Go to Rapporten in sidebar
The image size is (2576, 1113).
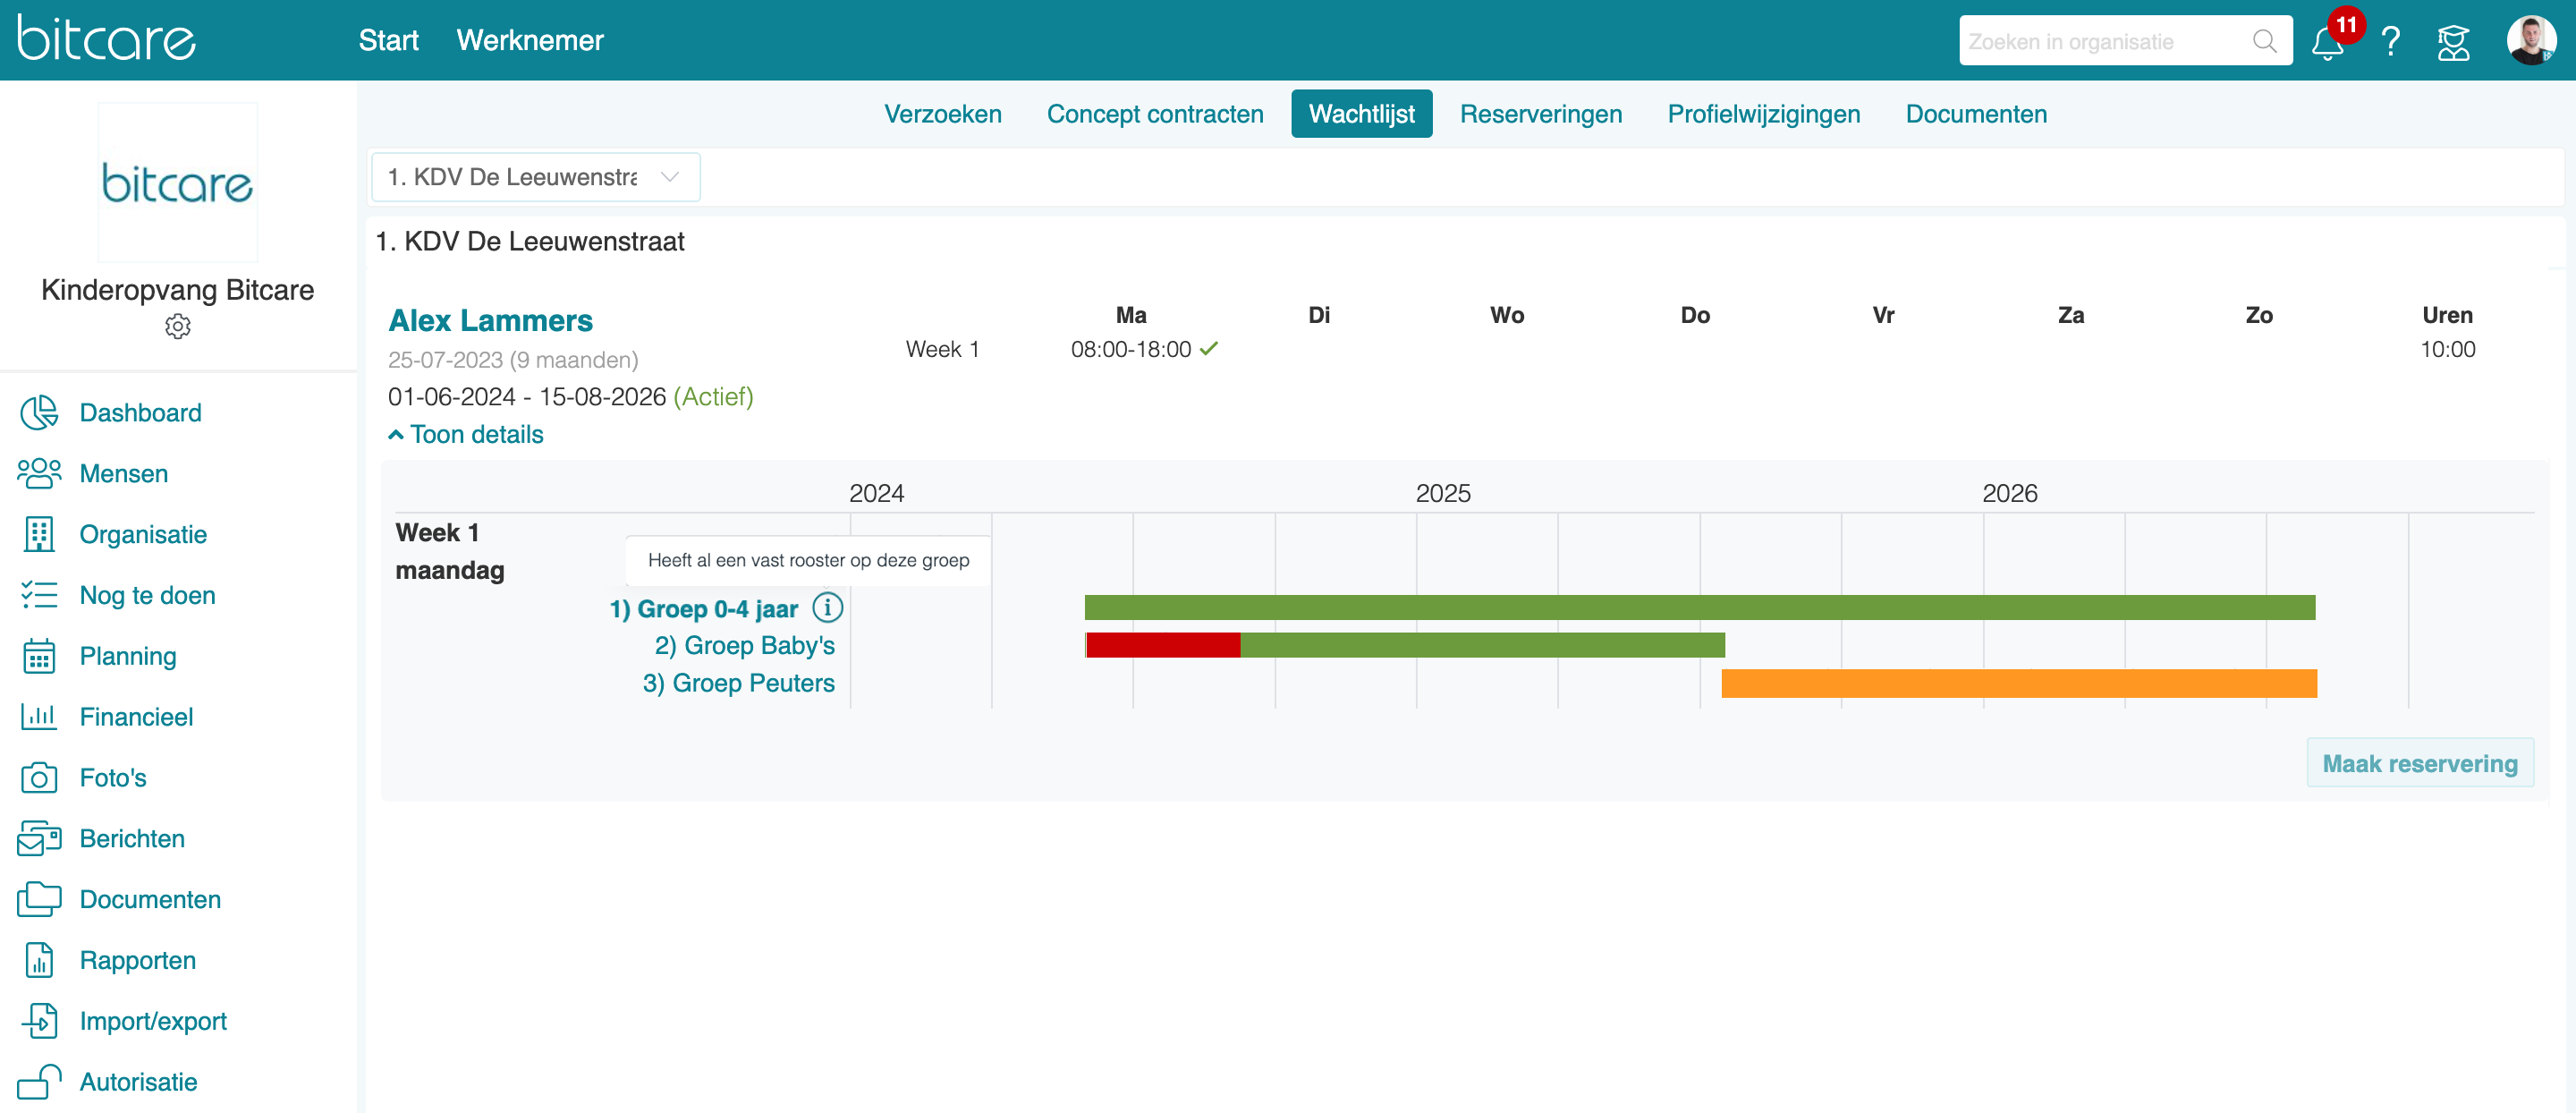(137, 960)
